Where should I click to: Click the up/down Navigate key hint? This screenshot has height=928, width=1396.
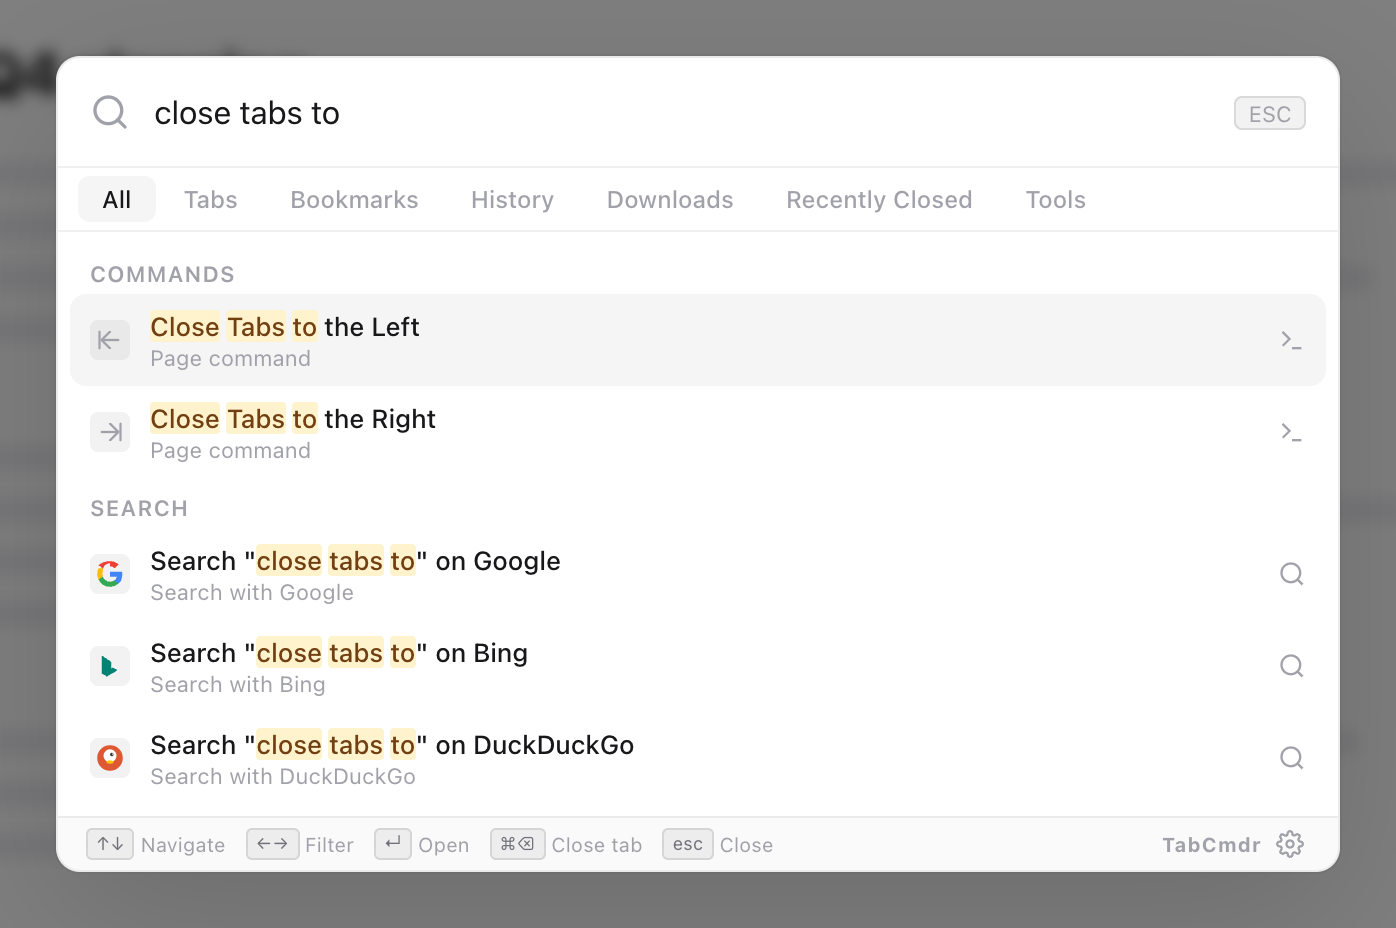click(110, 844)
